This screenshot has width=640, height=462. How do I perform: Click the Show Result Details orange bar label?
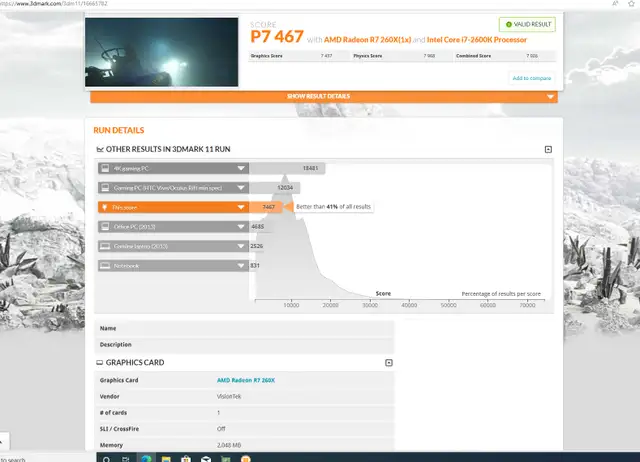pyautogui.click(x=318, y=96)
